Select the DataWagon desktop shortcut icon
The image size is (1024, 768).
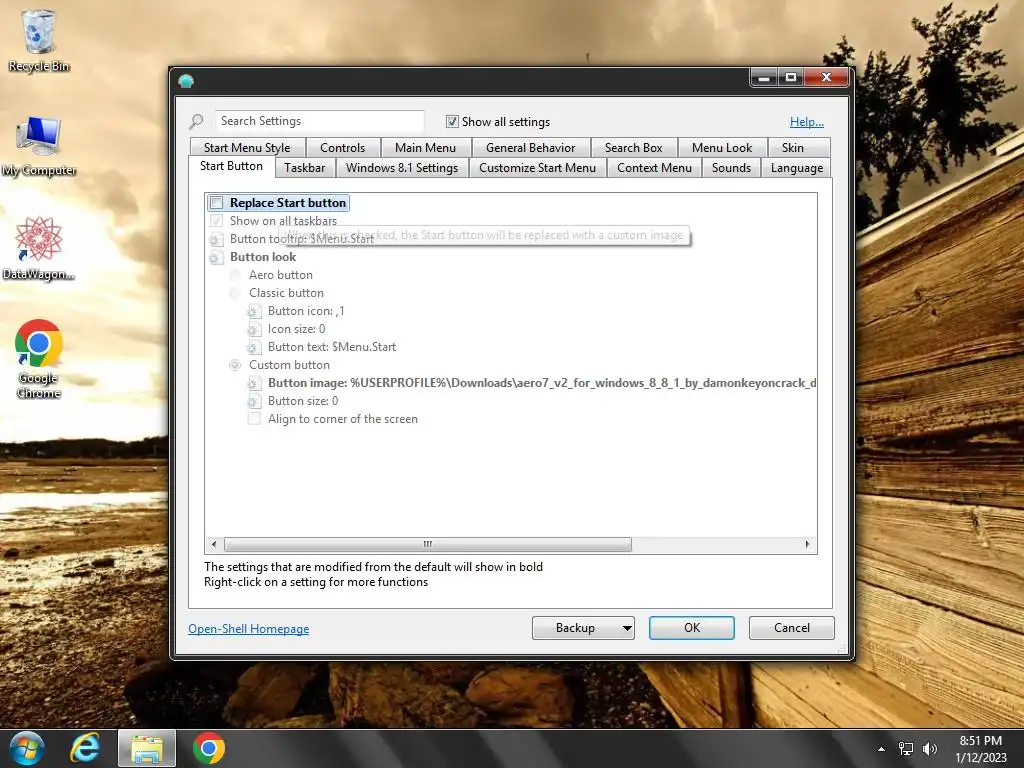39,248
